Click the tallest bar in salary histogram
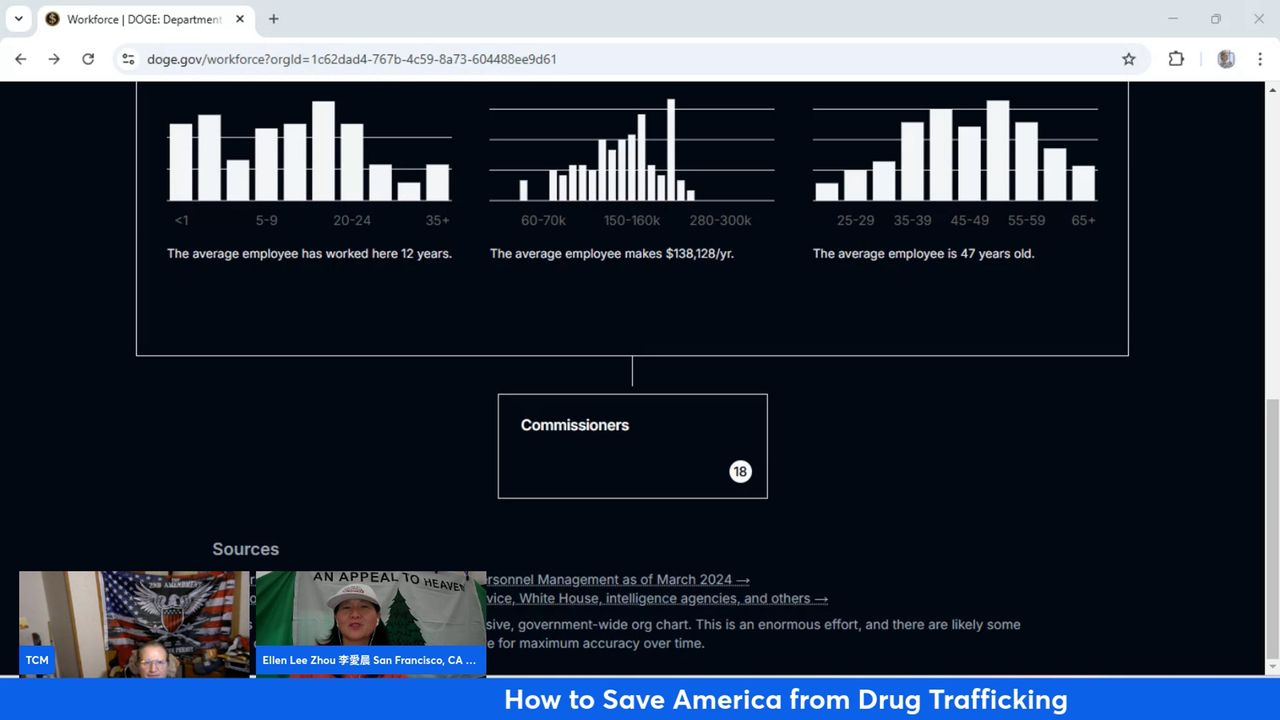 (x=671, y=150)
